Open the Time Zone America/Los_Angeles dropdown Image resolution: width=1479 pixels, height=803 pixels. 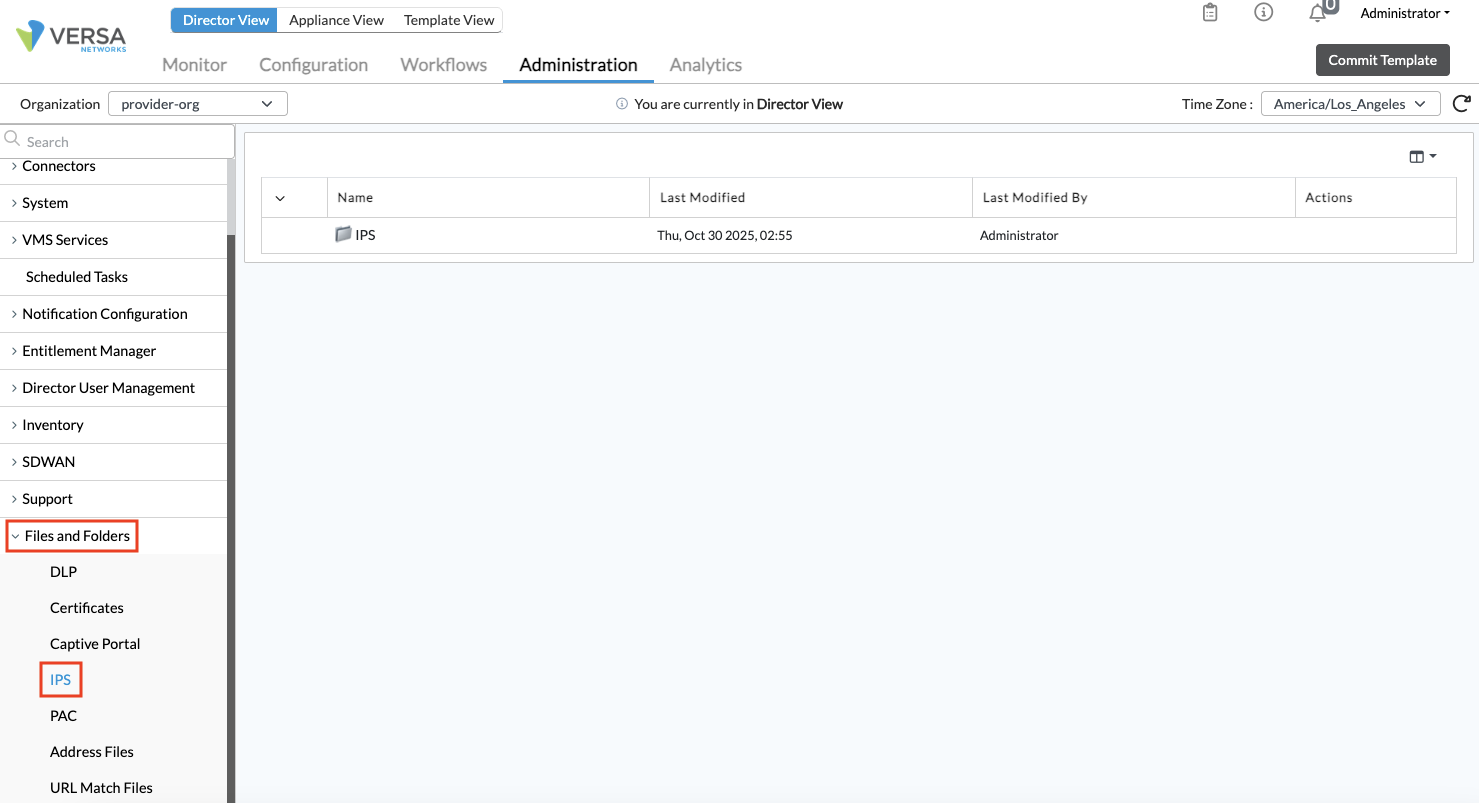[1349, 104]
